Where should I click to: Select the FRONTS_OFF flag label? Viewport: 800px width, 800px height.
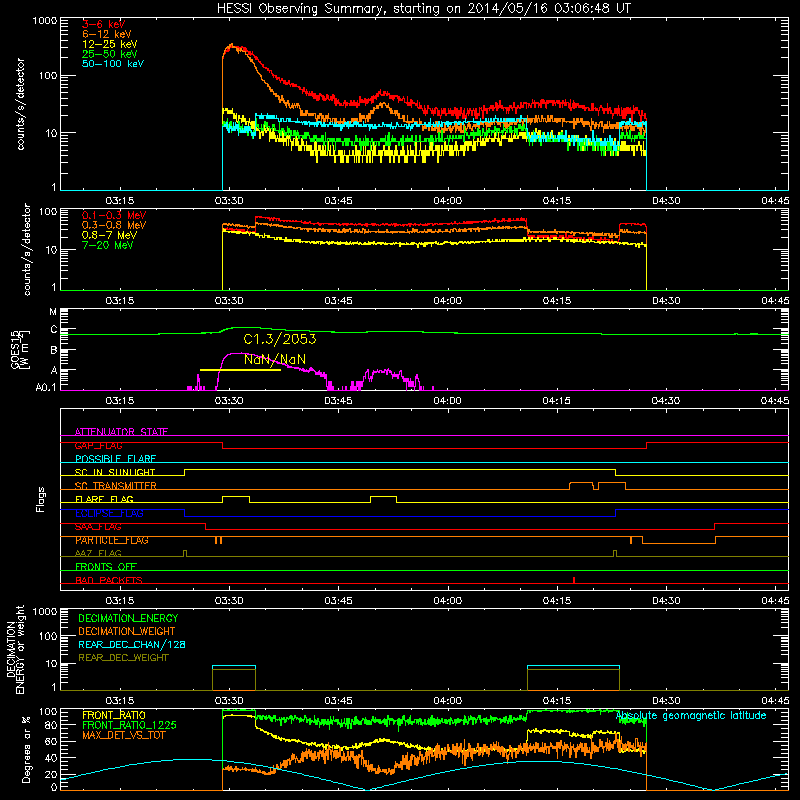106,567
